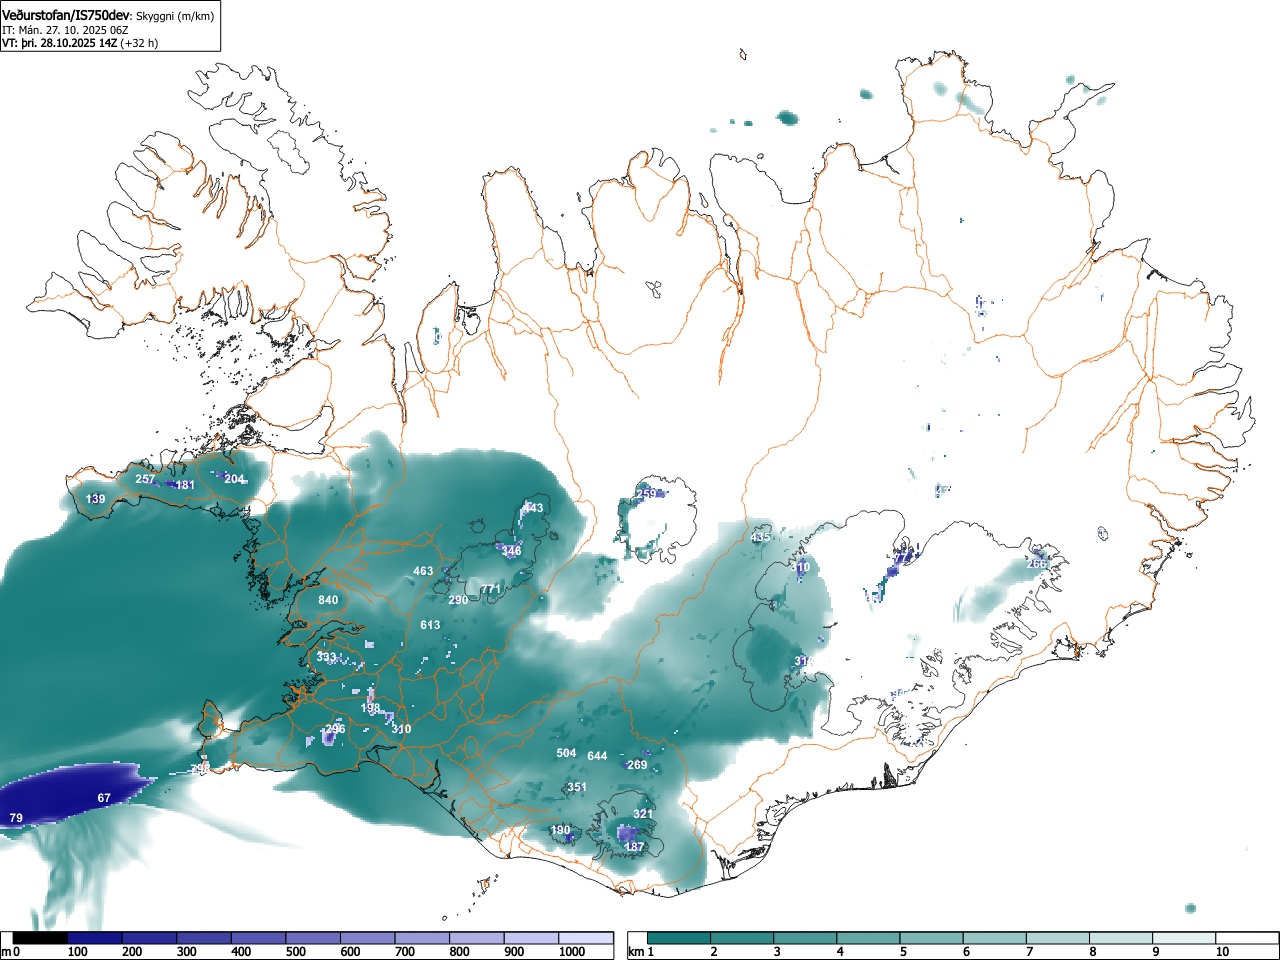The width and height of the screenshot is (1280, 960).
Task: Click the "8" label on the kilometer legend
Action: (x=1092, y=952)
